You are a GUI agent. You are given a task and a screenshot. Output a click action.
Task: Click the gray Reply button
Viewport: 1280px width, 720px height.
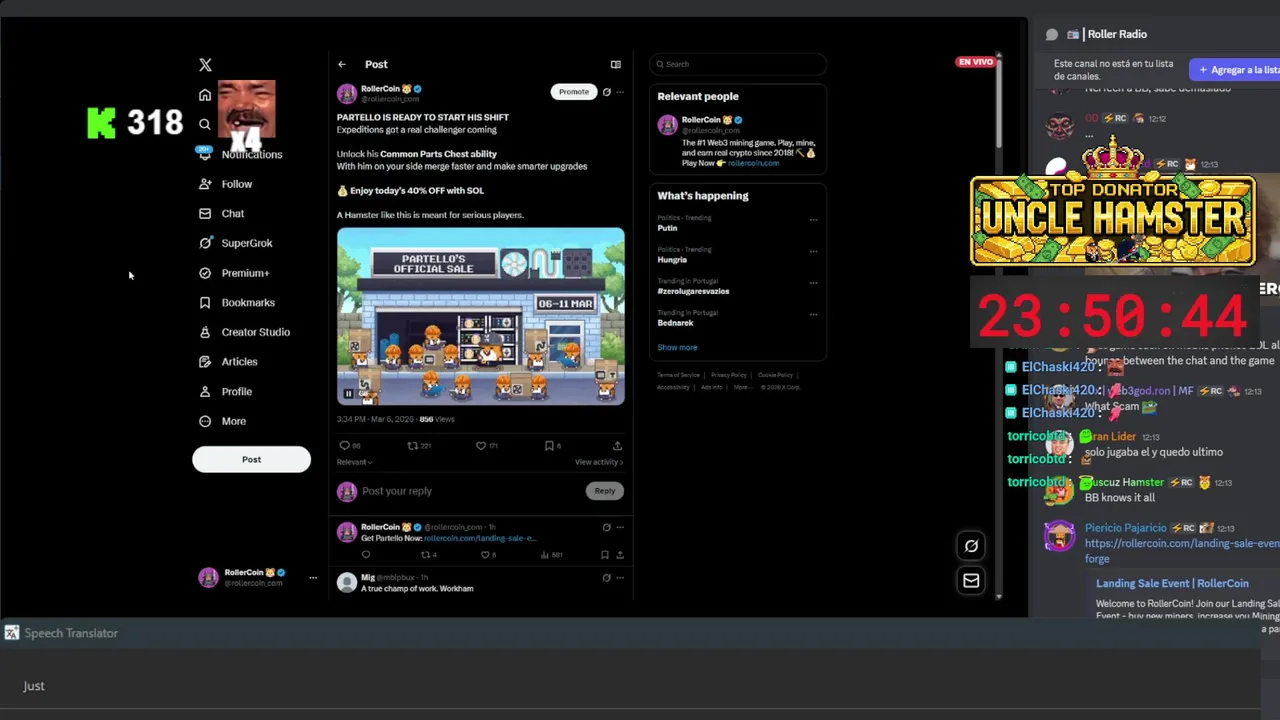point(605,491)
